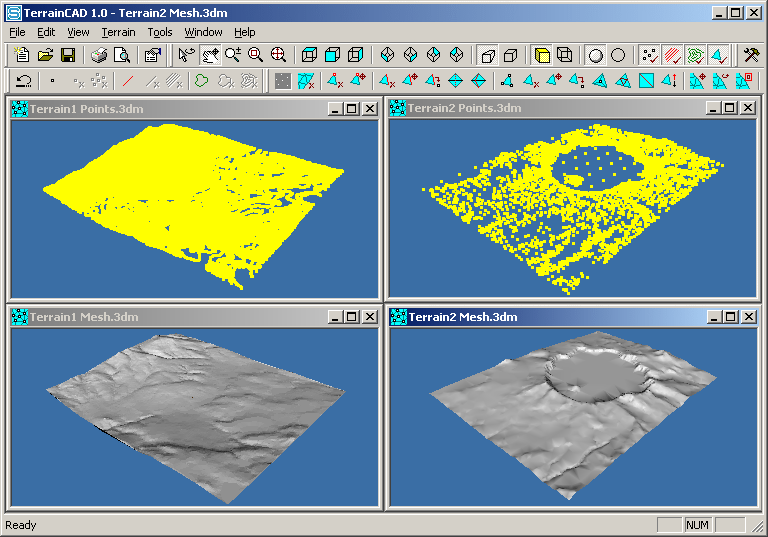
Task: Click the delete mesh icon with red X
Action: click(x=306, y=80)
